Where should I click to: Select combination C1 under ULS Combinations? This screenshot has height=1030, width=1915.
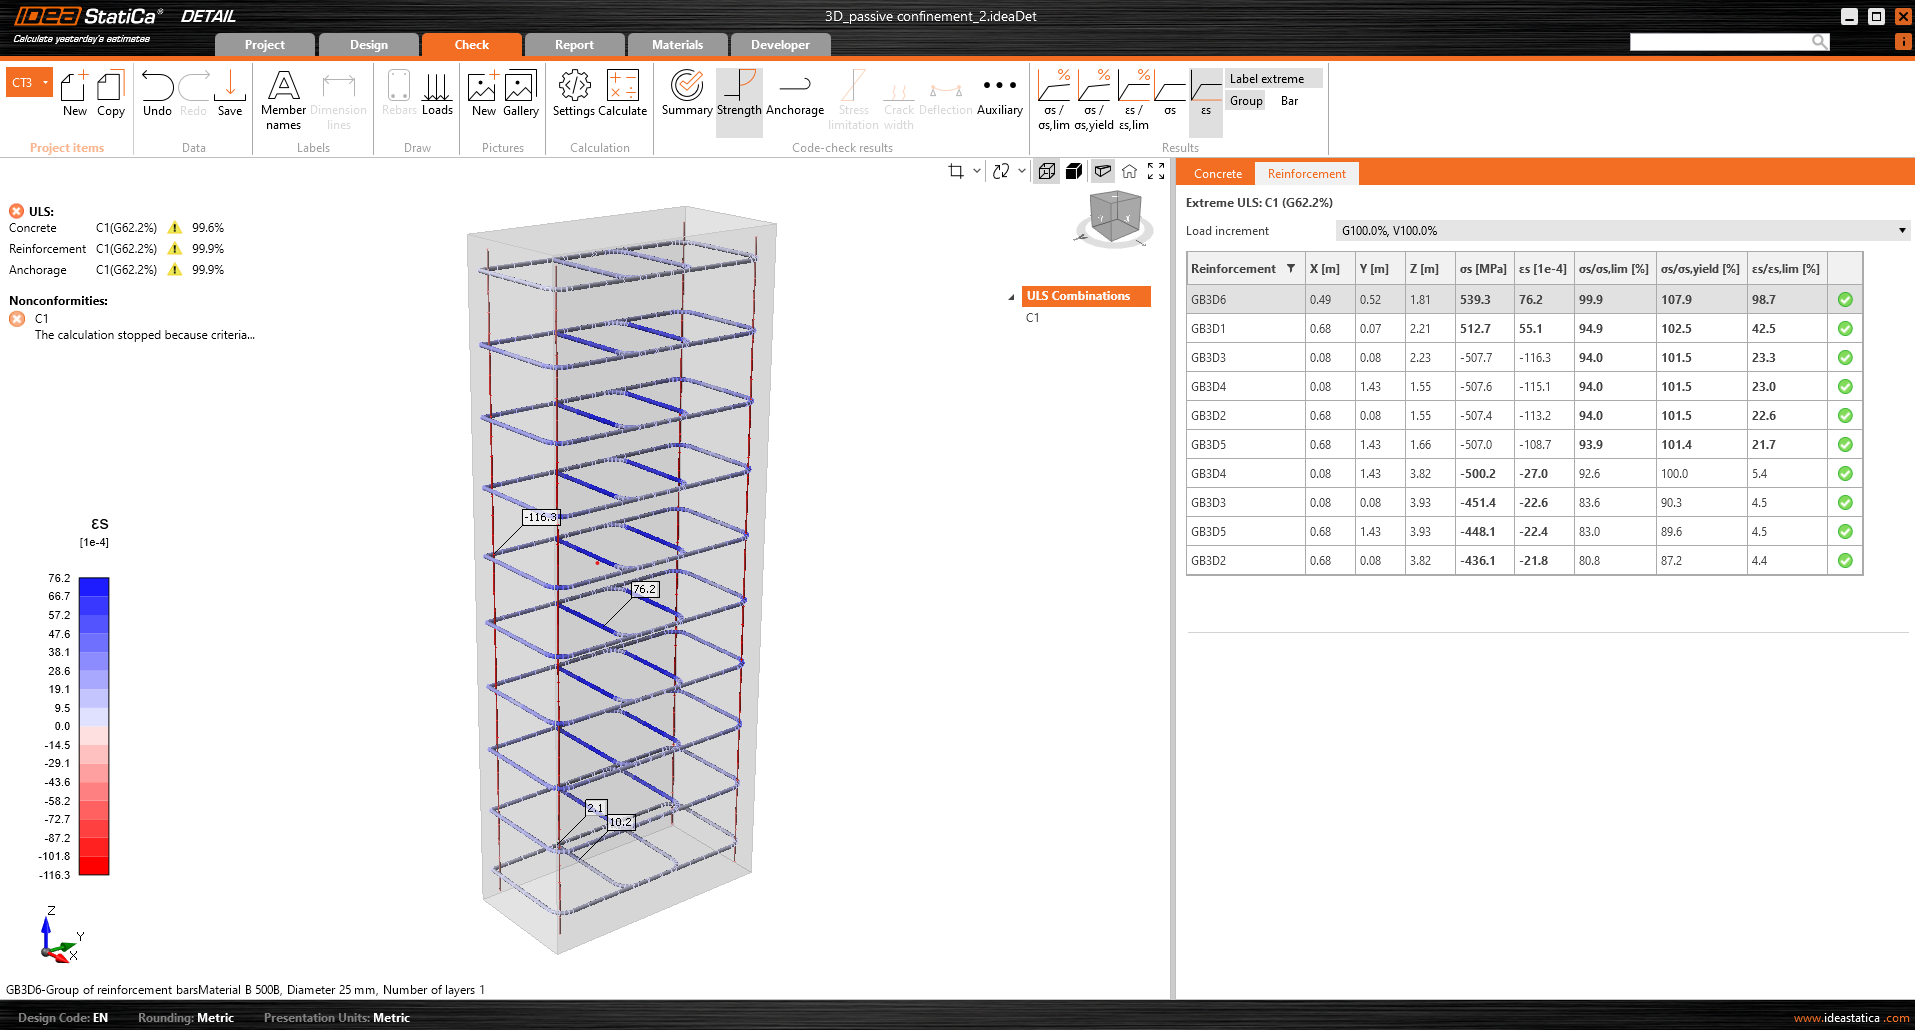1033,318
